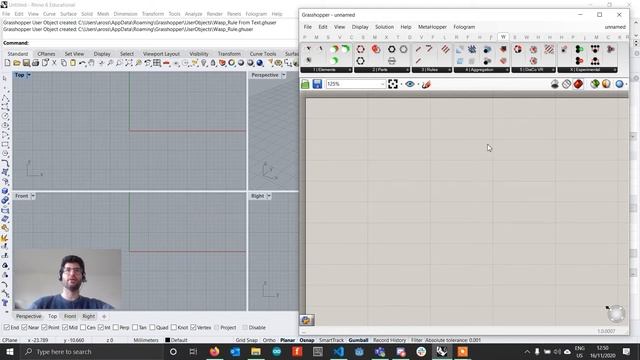Click Rhino's Zoom Extents toolbar icon
Viewport: 640px width, 360px height.
(129, 63)
